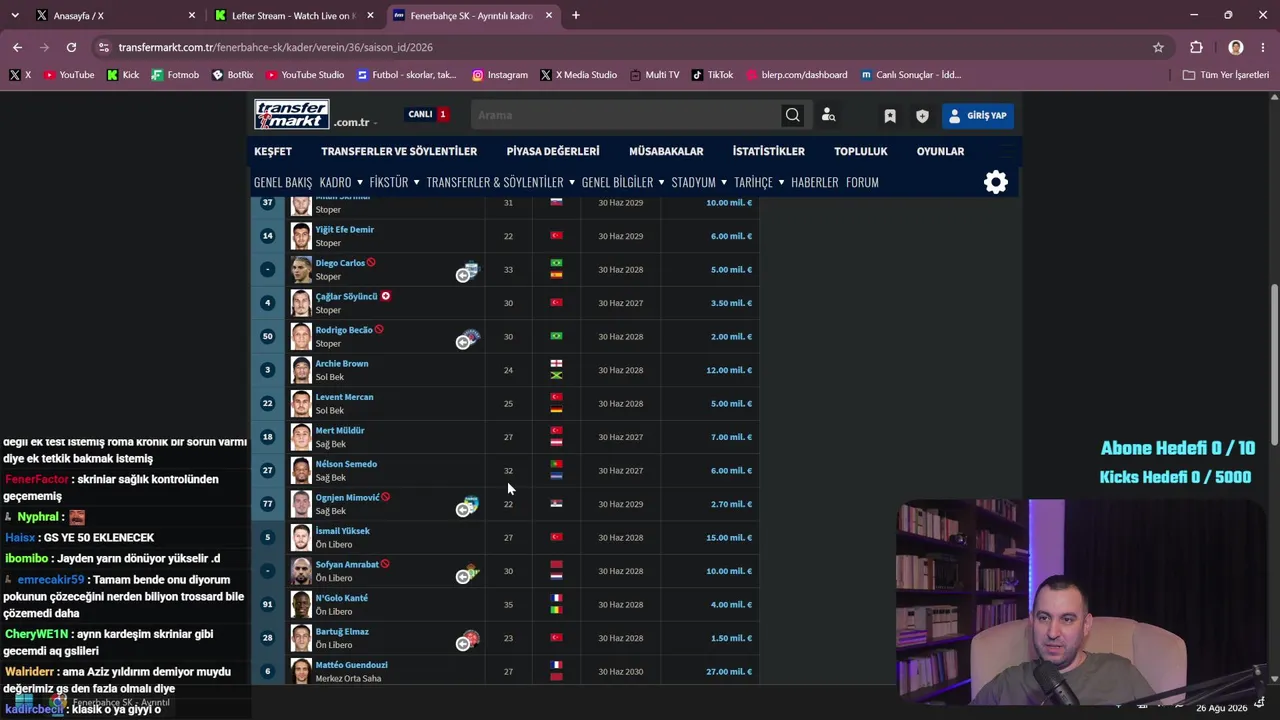1280x720 pixels.
Task: Open the PİYASA DEĞERLERİ menu
Action: (553, 151)
